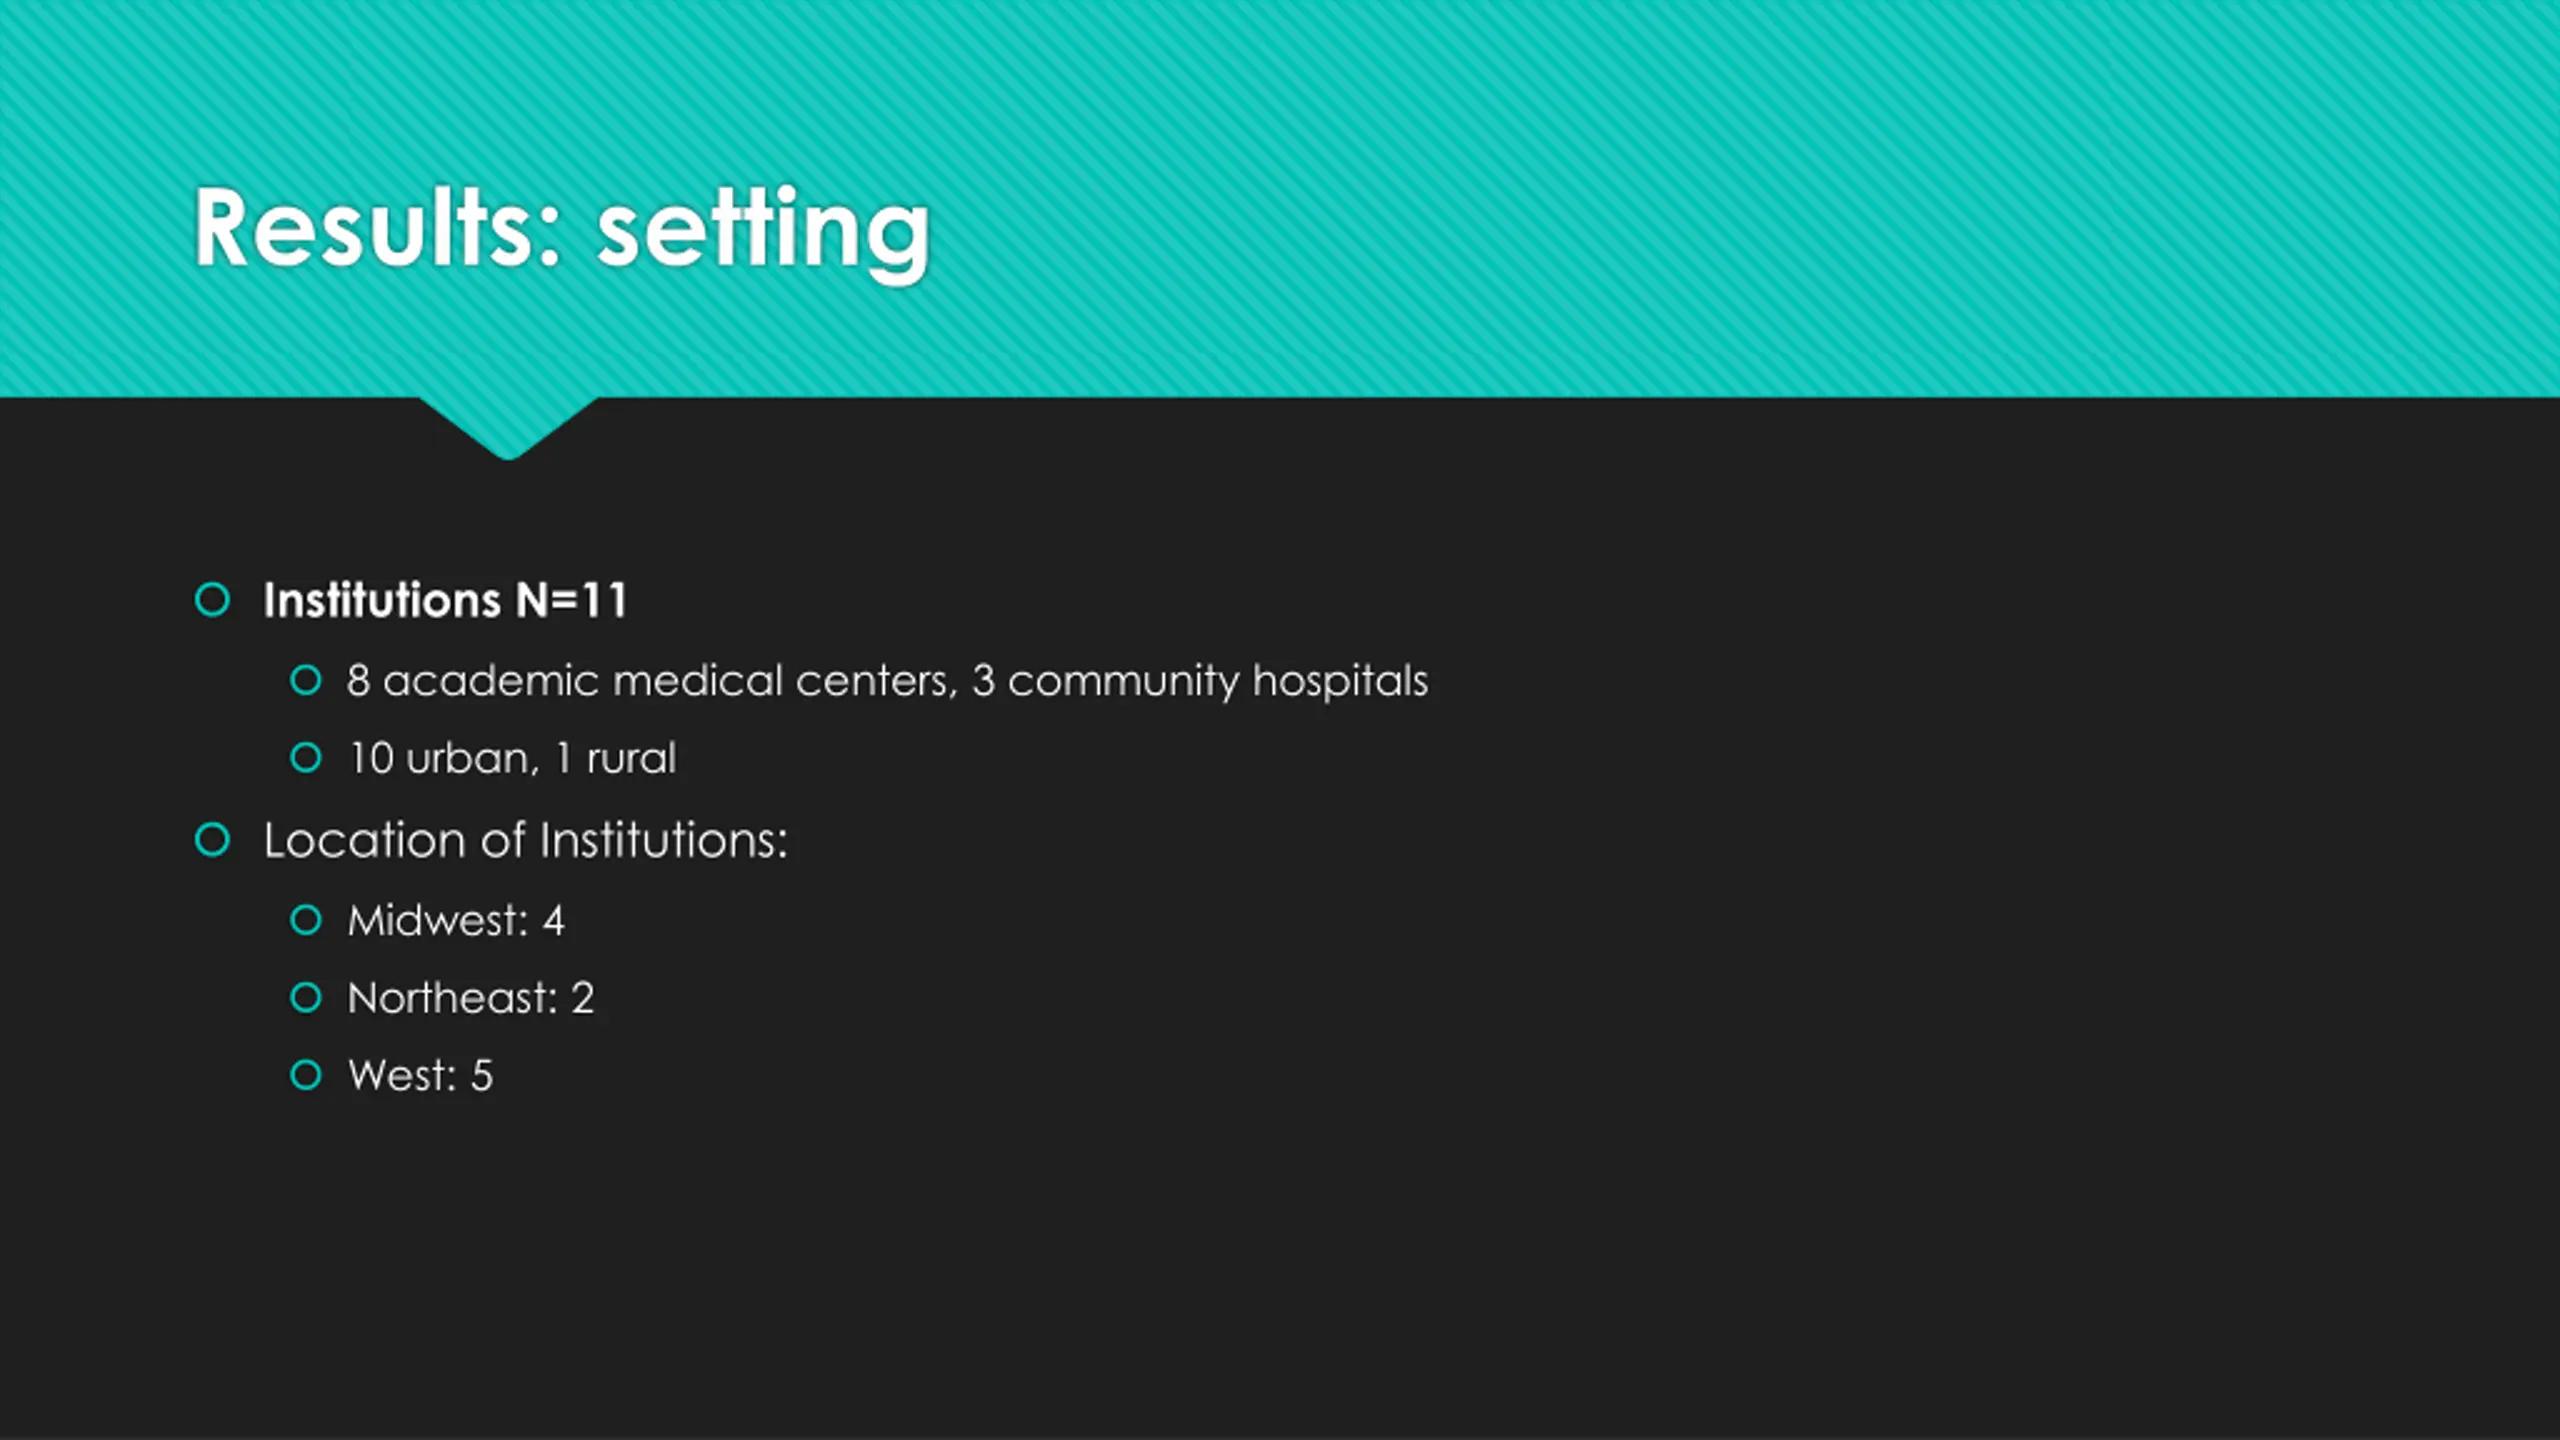Click the text '8 academic medical centers, 3 community hospitals'
2560x1440 pixels.
tap(888, 681)
